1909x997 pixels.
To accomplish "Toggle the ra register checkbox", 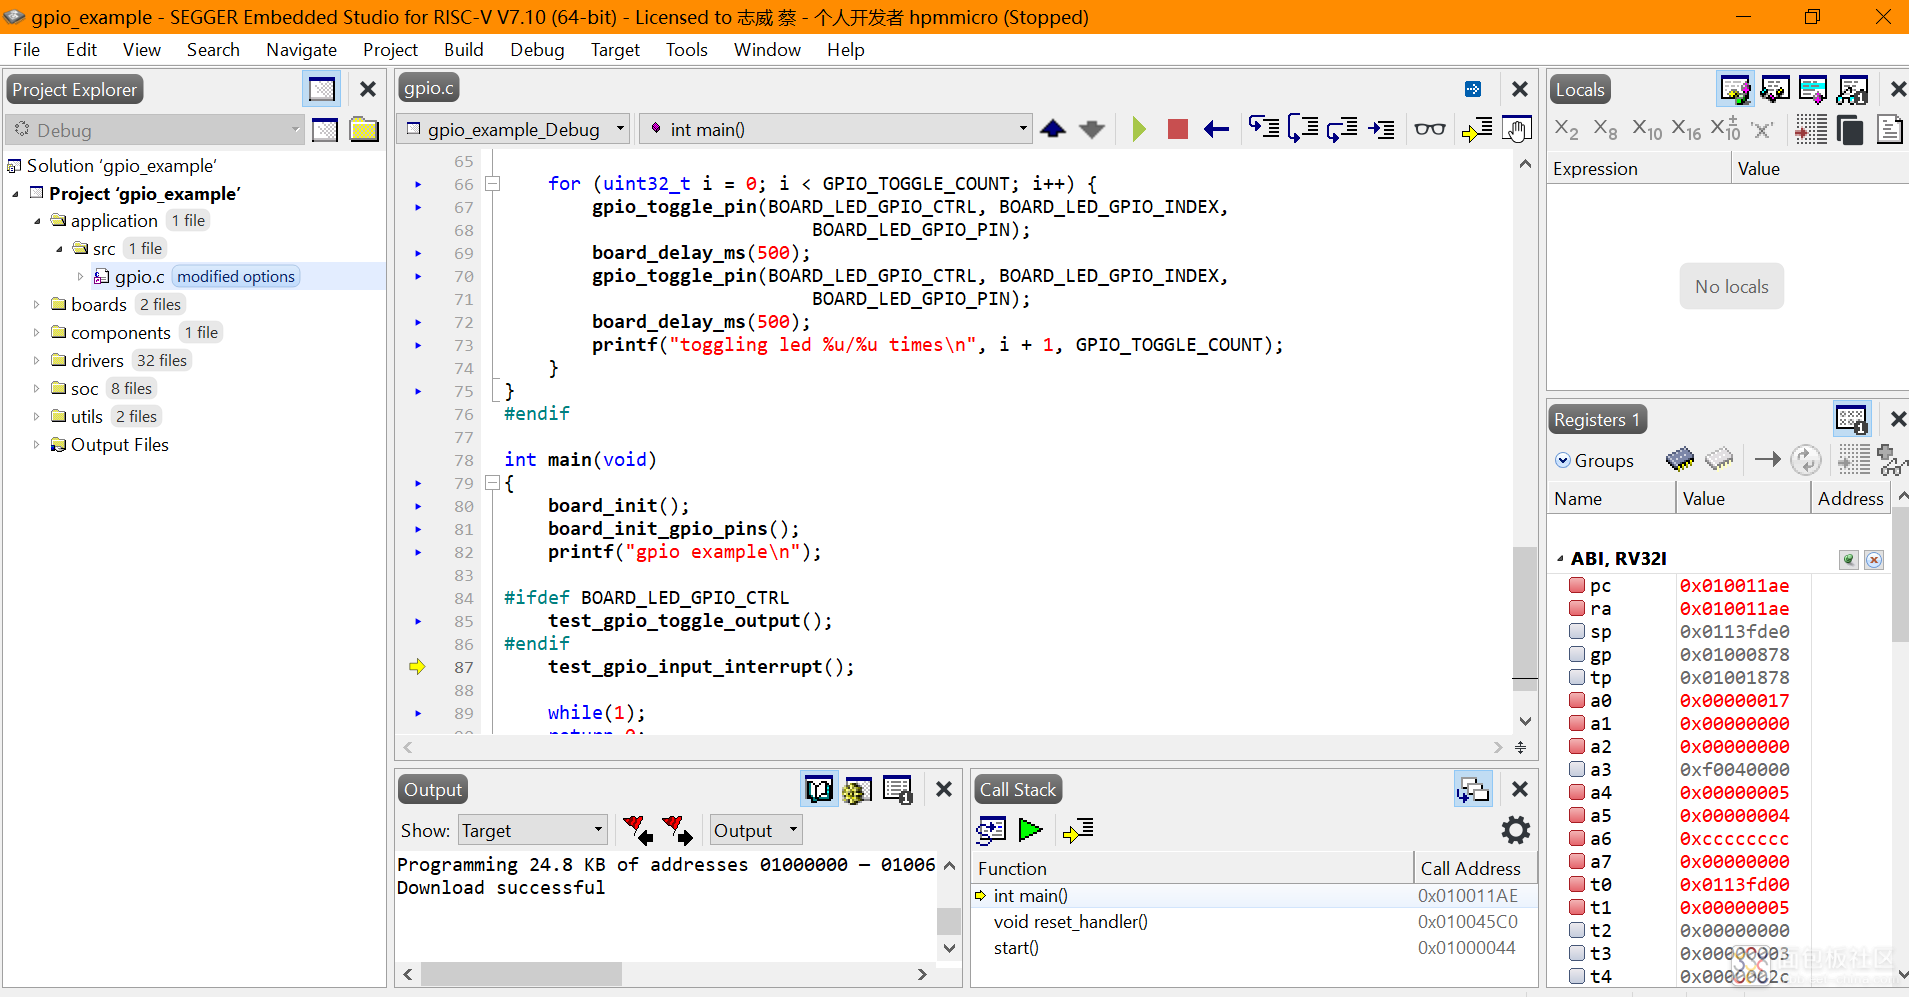I will click(x=1577, y=608).
